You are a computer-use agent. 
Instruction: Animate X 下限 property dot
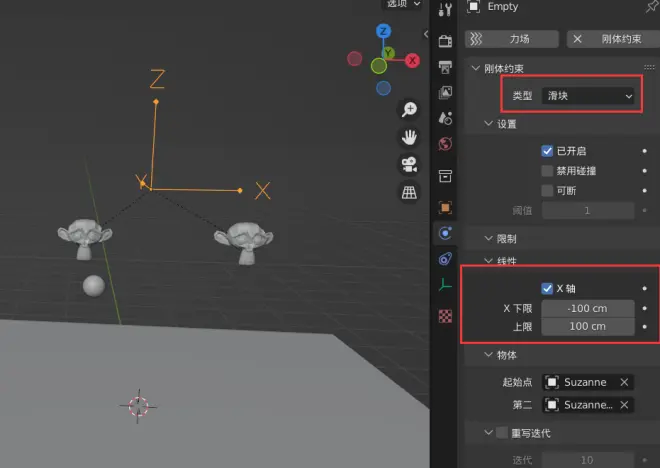pos(644,308)
